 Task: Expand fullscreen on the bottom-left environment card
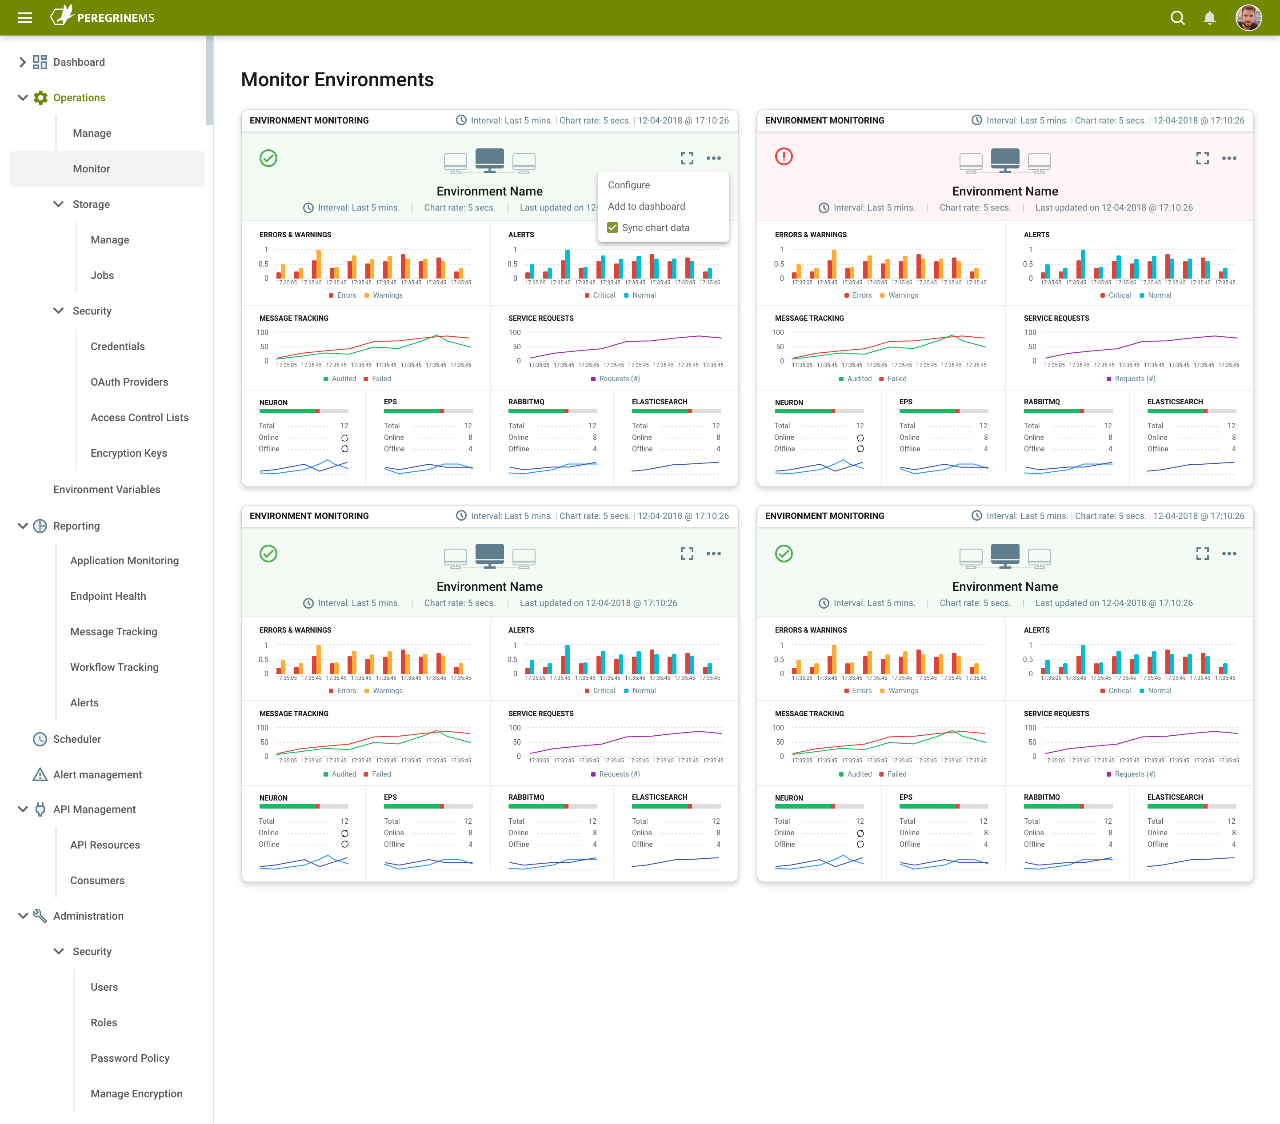click(687, 553)
